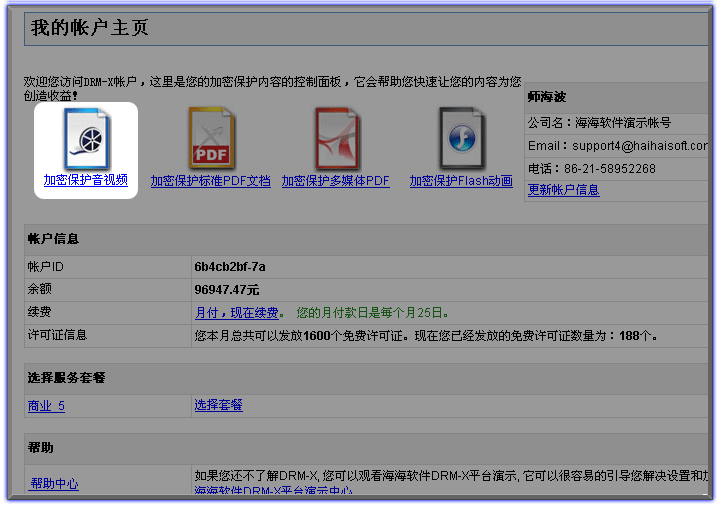
Task: Click the Flash animation file icon
Action: coord(461,139)
